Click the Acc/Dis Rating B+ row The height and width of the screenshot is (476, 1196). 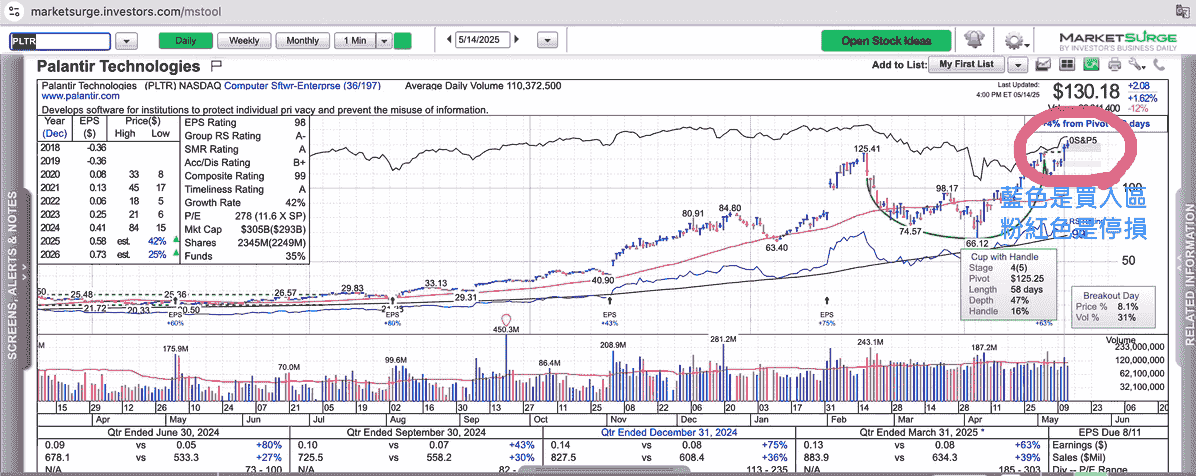click(x=245, y=162)
